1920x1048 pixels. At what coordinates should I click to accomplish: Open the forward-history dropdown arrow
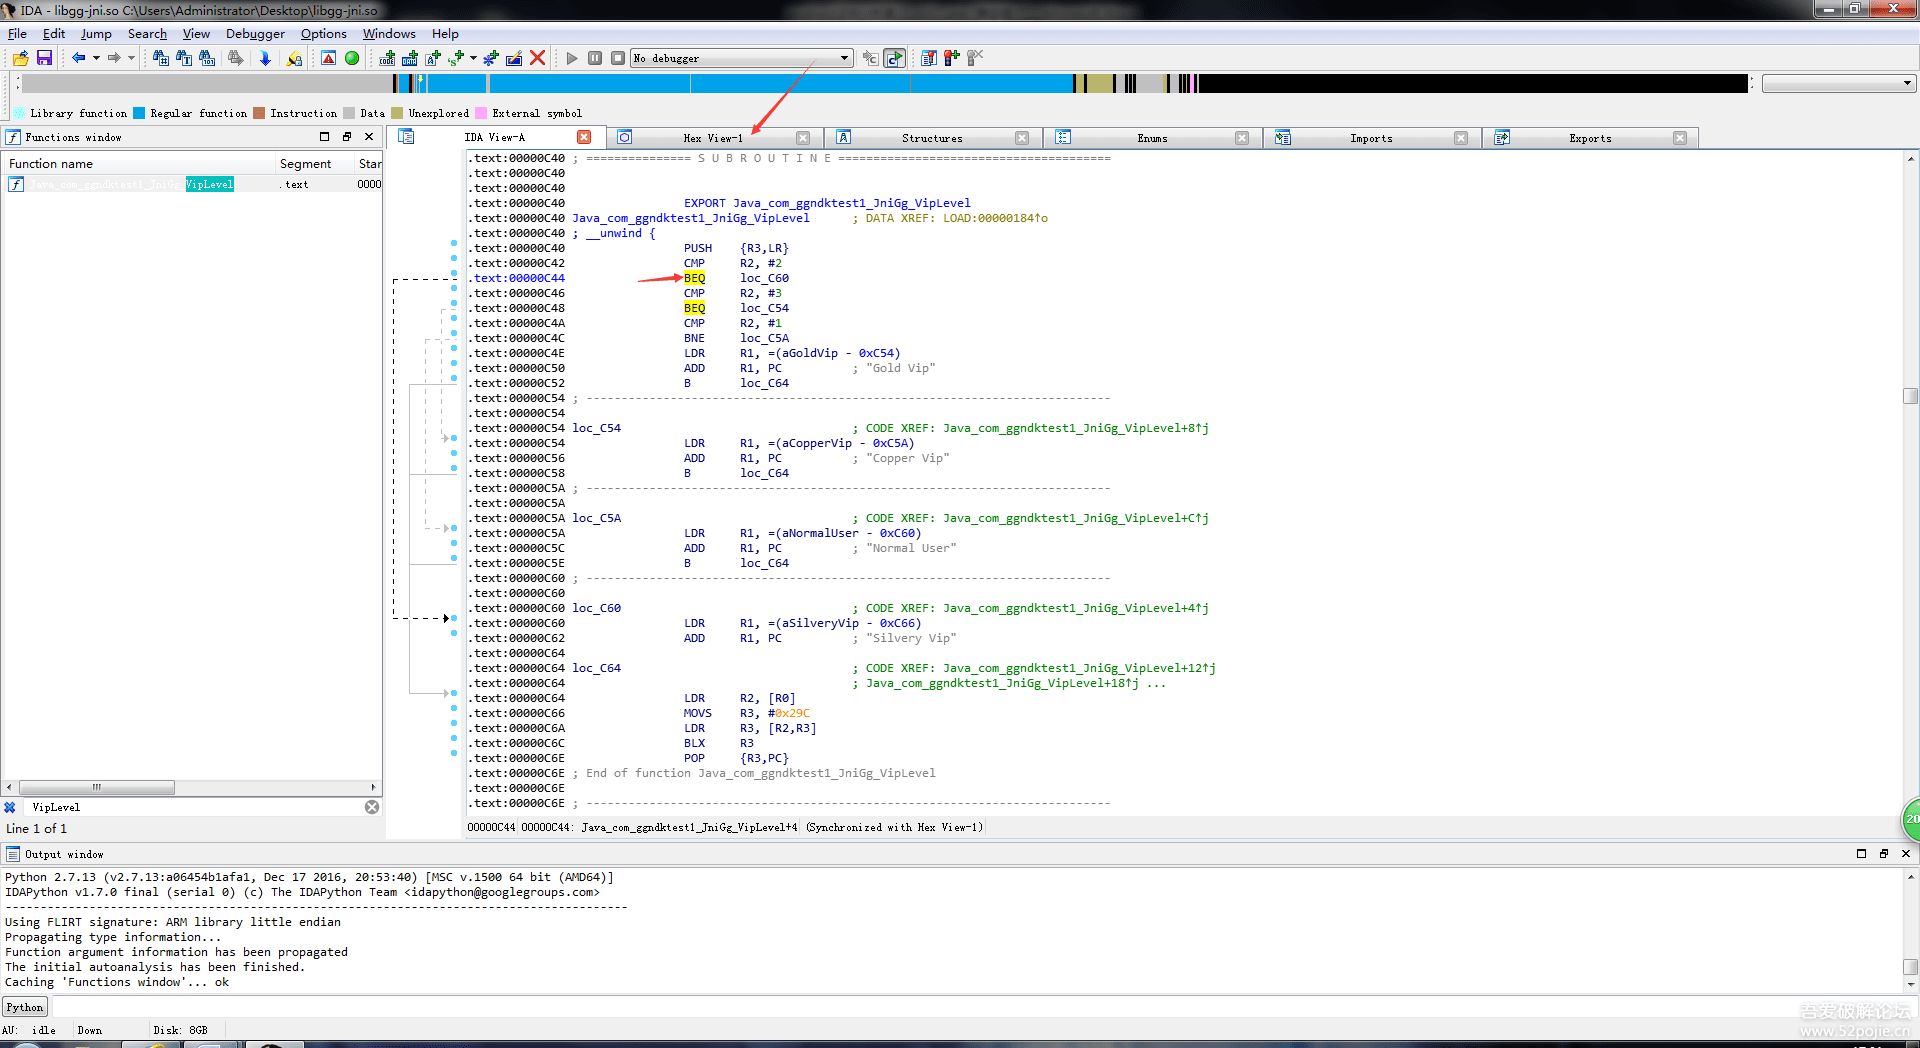pos(131,58)
